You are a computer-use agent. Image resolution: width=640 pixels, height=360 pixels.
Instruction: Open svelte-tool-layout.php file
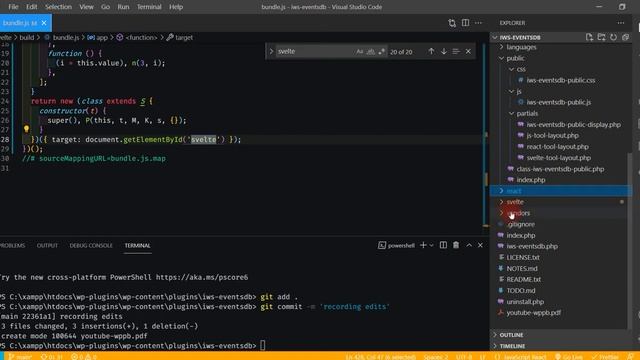(558, 158)
